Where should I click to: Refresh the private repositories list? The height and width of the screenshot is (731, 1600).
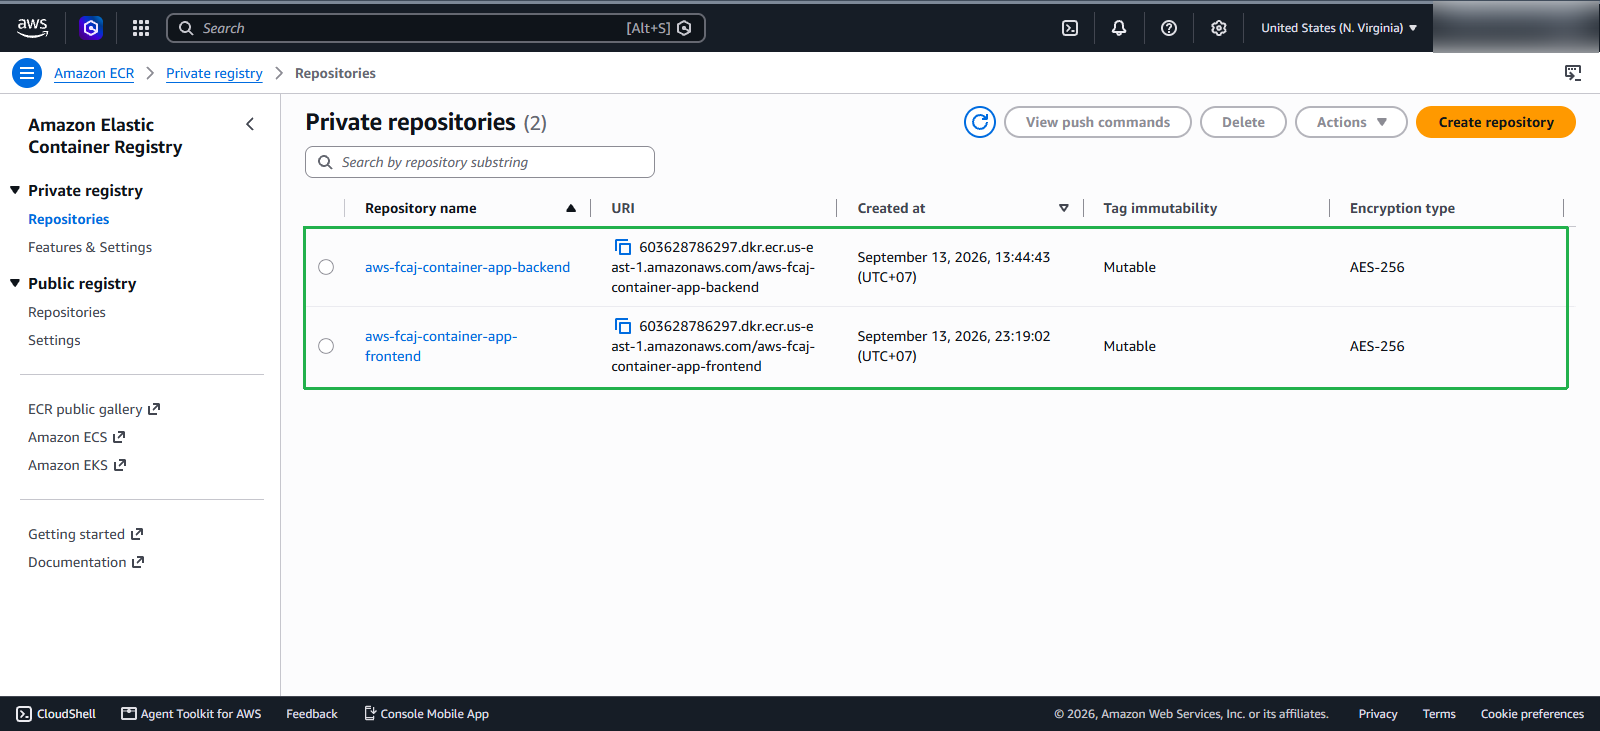[x=980, y=122]
